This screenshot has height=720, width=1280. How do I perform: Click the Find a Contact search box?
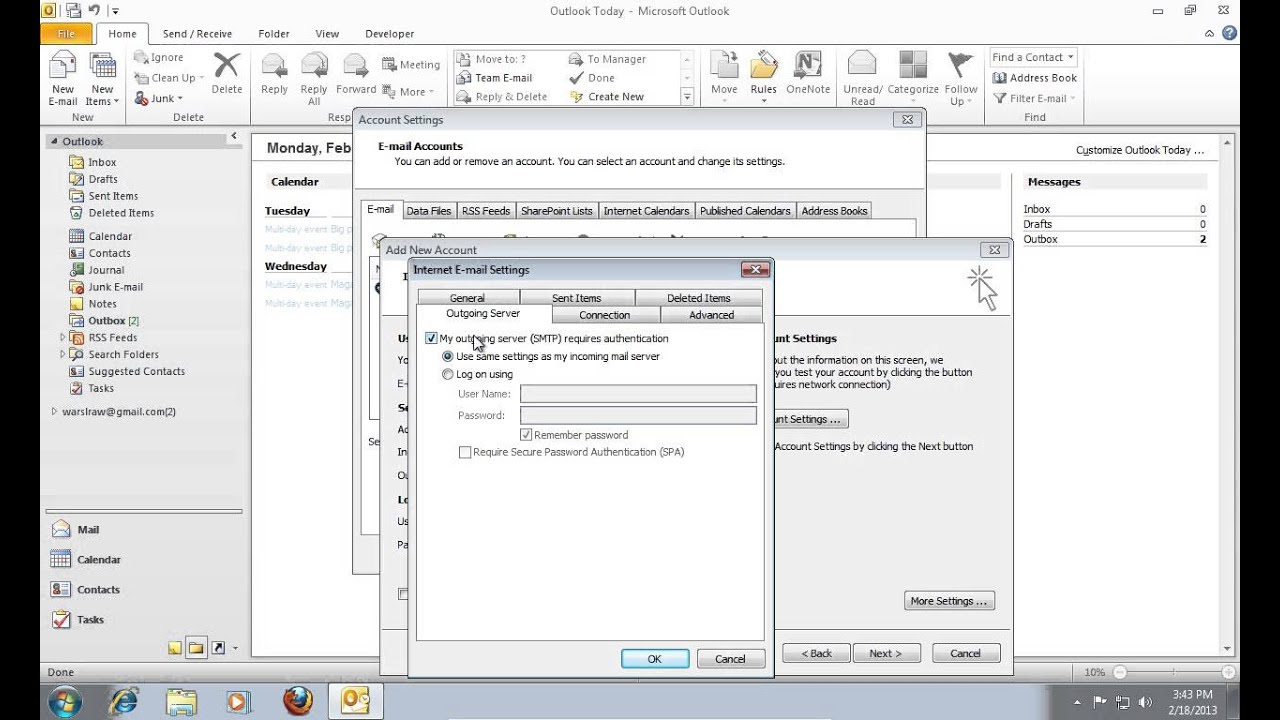(x=1034, y=57)
